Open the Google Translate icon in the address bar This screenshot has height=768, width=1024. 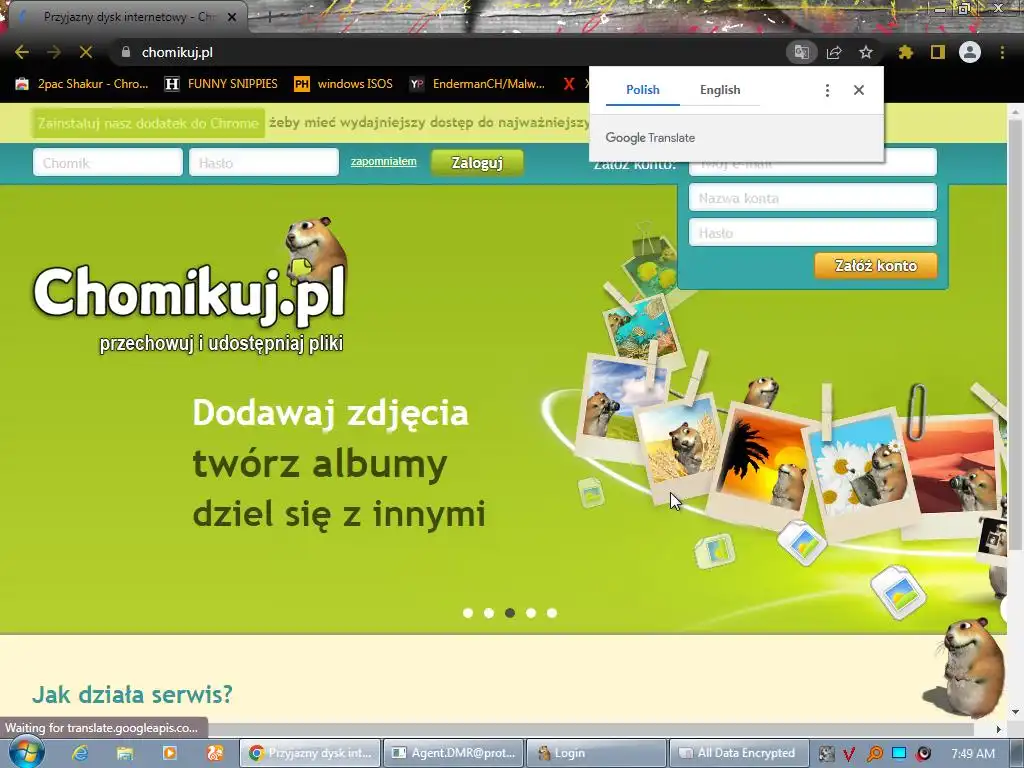tap(801, 52)
